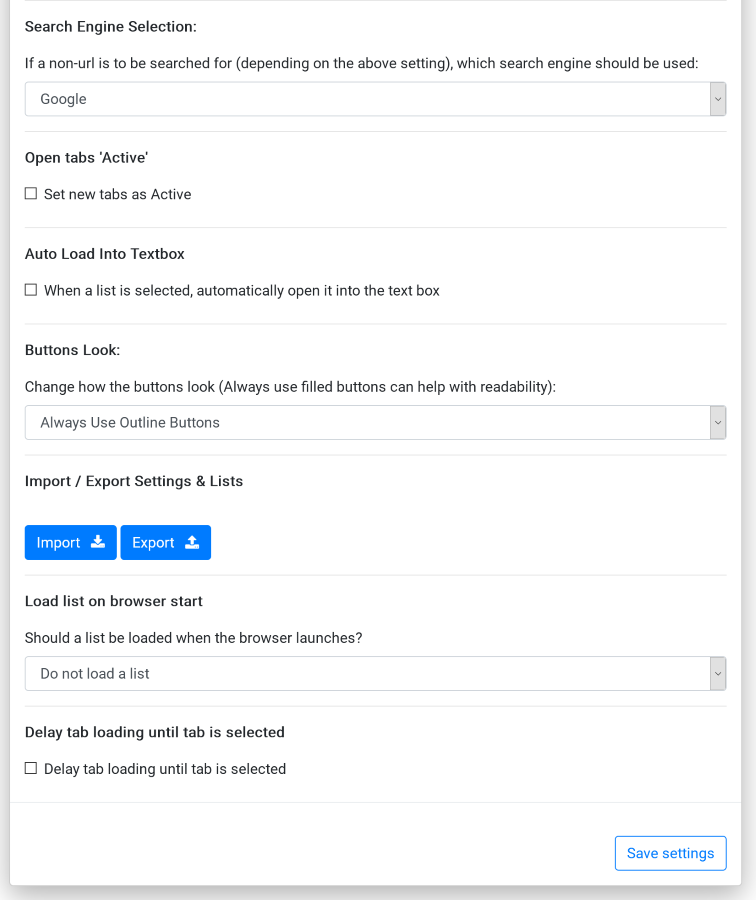756x900 pixels.
Task: Enable 'Set new tabs as Active' checkbox
Action: coord(31,194)
